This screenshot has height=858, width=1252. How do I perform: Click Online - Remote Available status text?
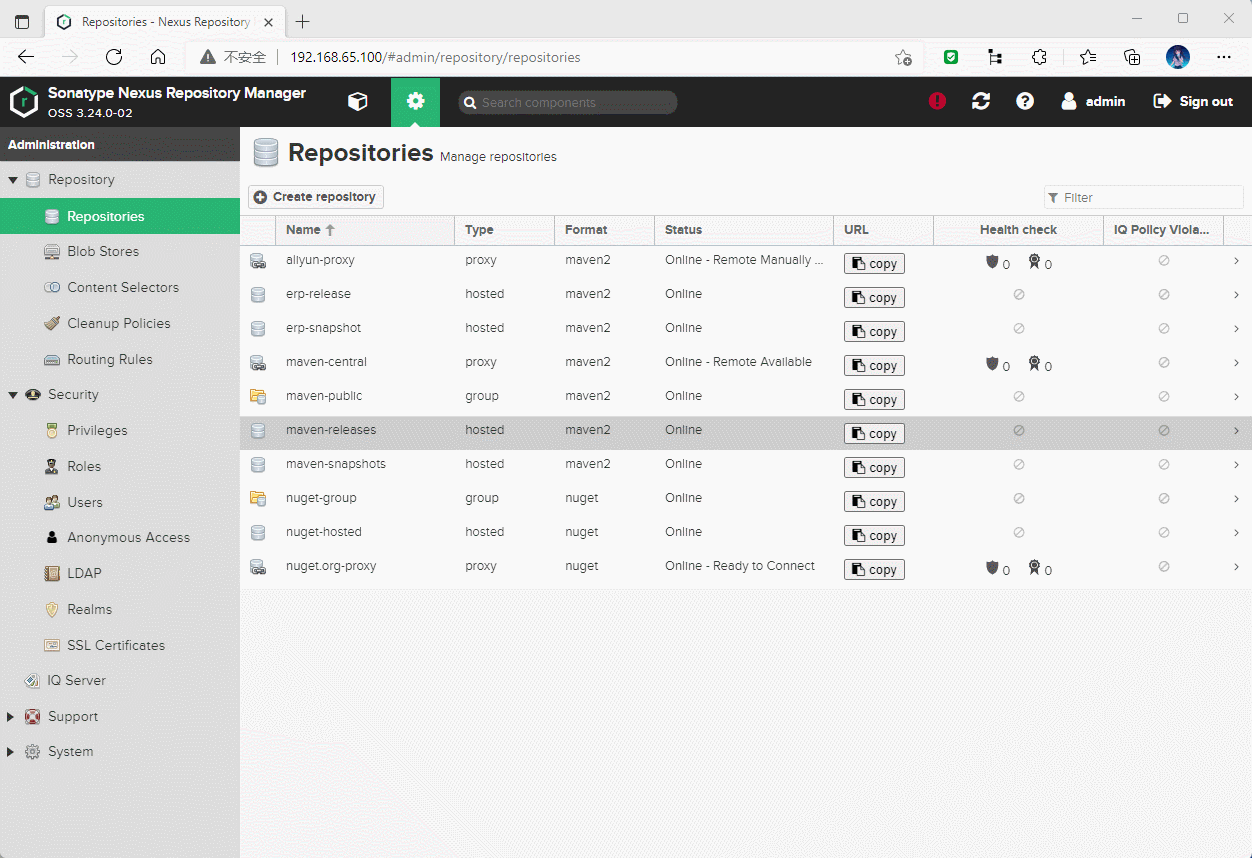(x=738, y=362)
